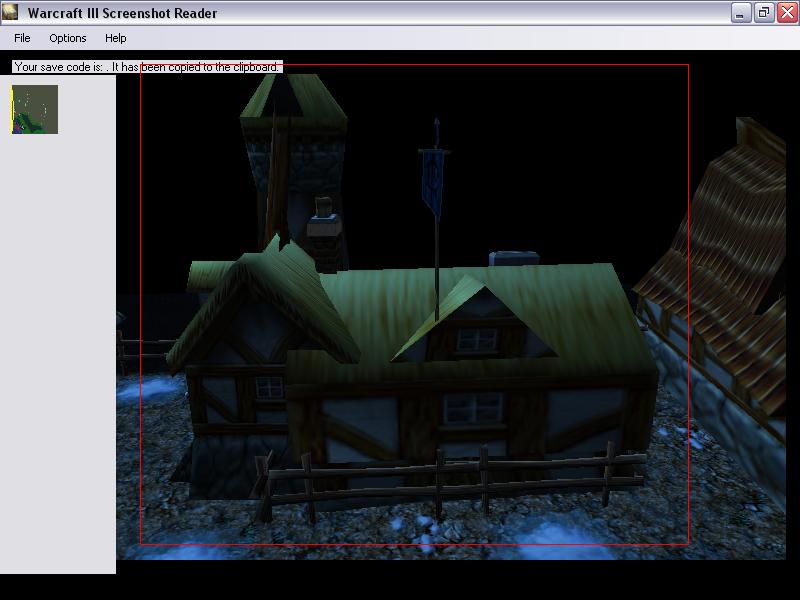Open the Help menu
800x600 pixels.
pos(116,38)
